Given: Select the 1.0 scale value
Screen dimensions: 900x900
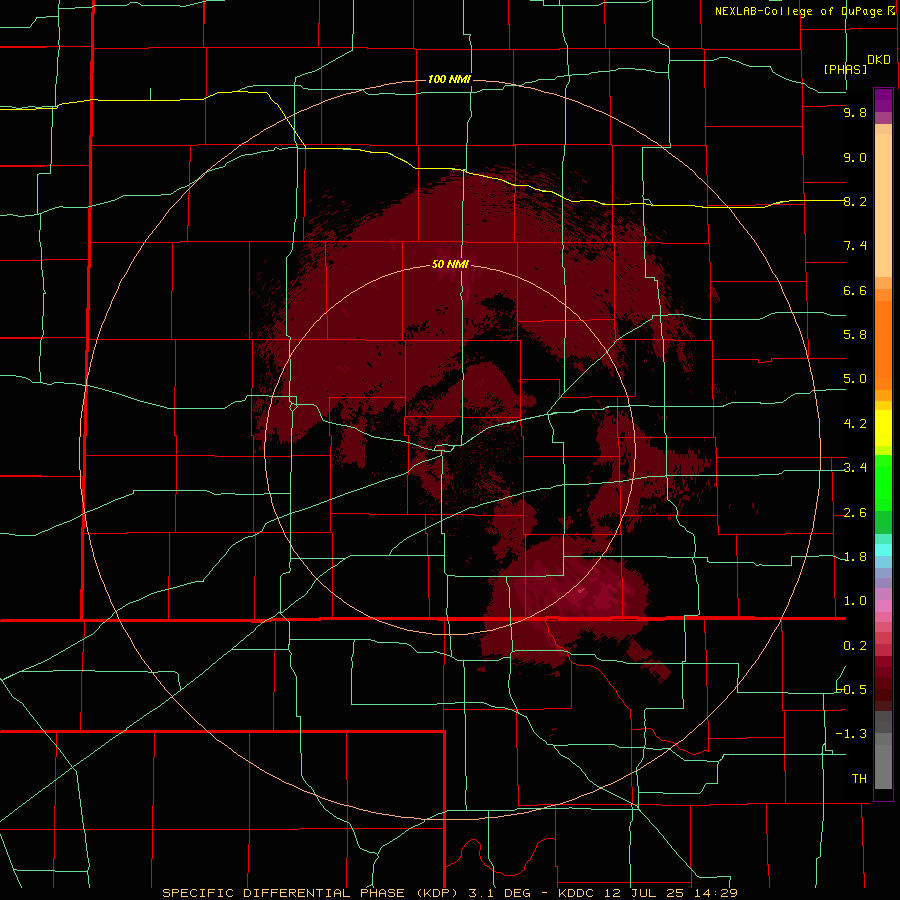Looking at the screenshot, I should point(855,601).
